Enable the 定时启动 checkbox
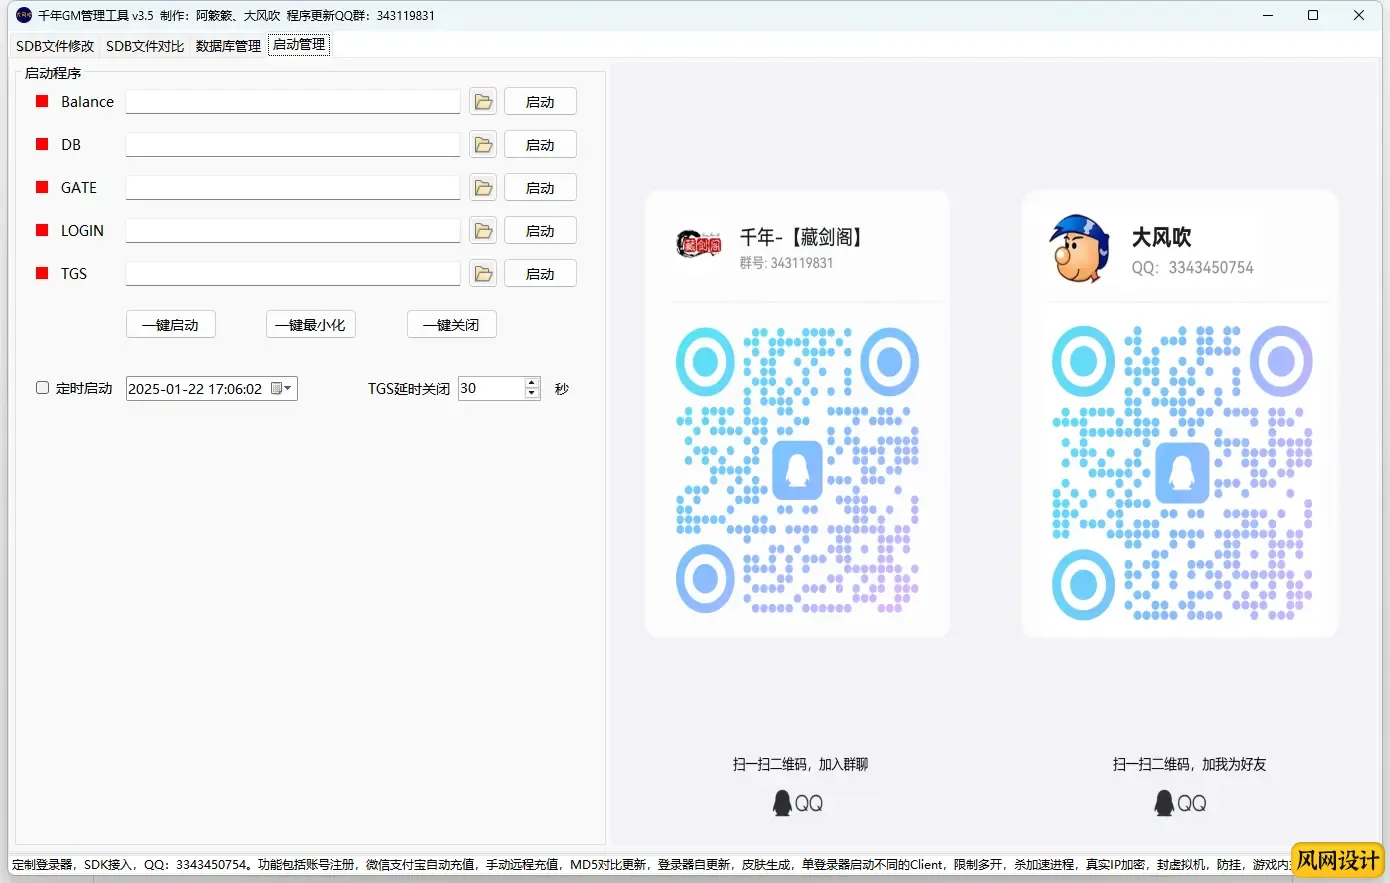The image size is (1390, 883). point(43,388)
